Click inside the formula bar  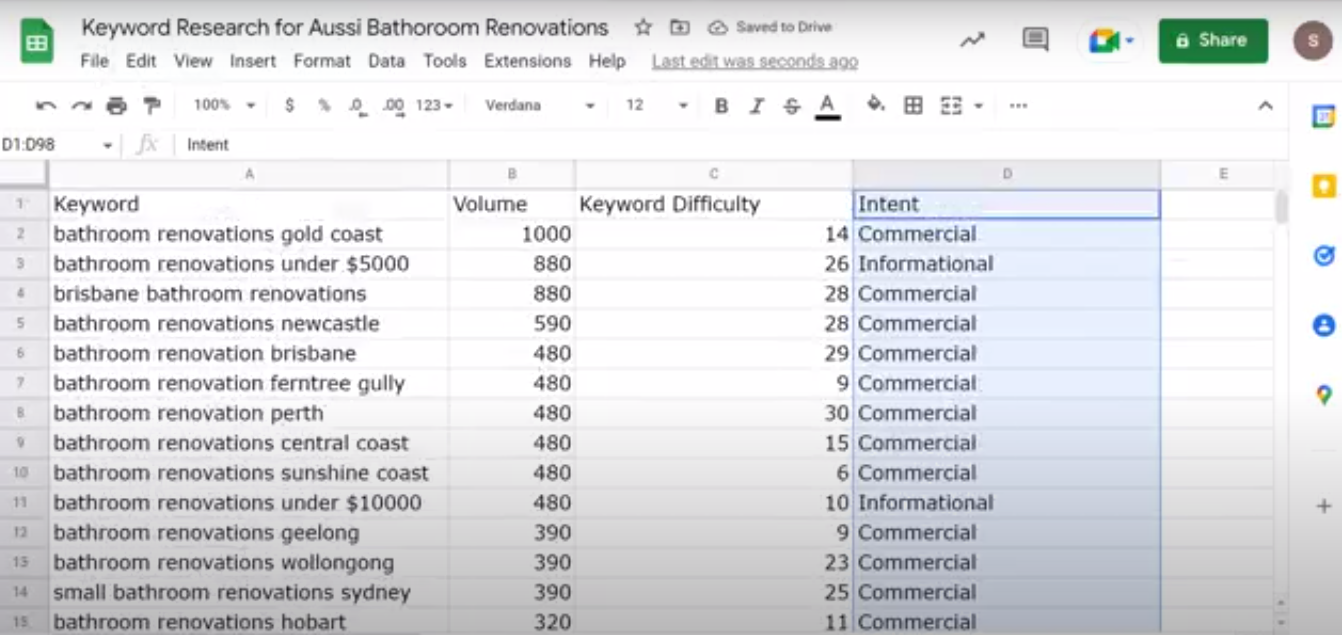pos(400,144)
